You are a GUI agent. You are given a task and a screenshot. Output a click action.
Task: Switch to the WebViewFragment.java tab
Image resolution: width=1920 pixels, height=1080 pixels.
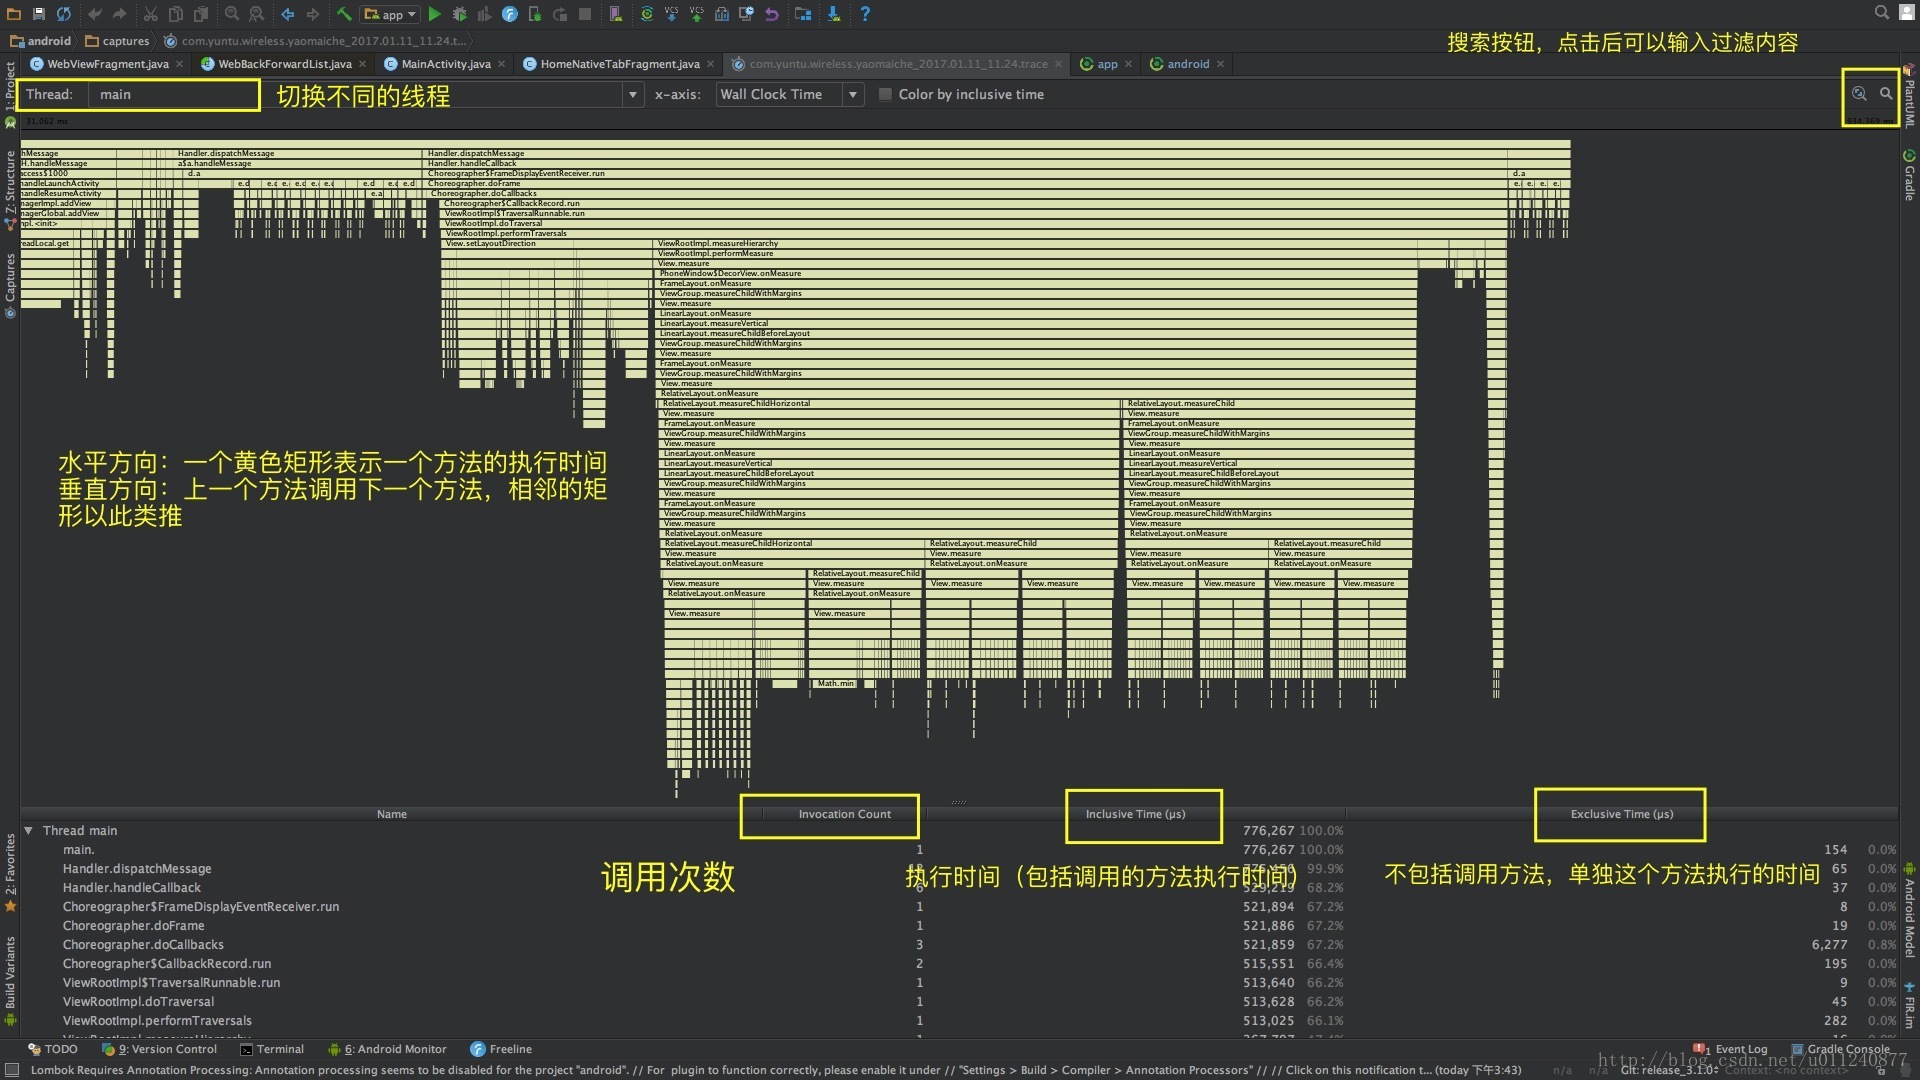point(108,64)
